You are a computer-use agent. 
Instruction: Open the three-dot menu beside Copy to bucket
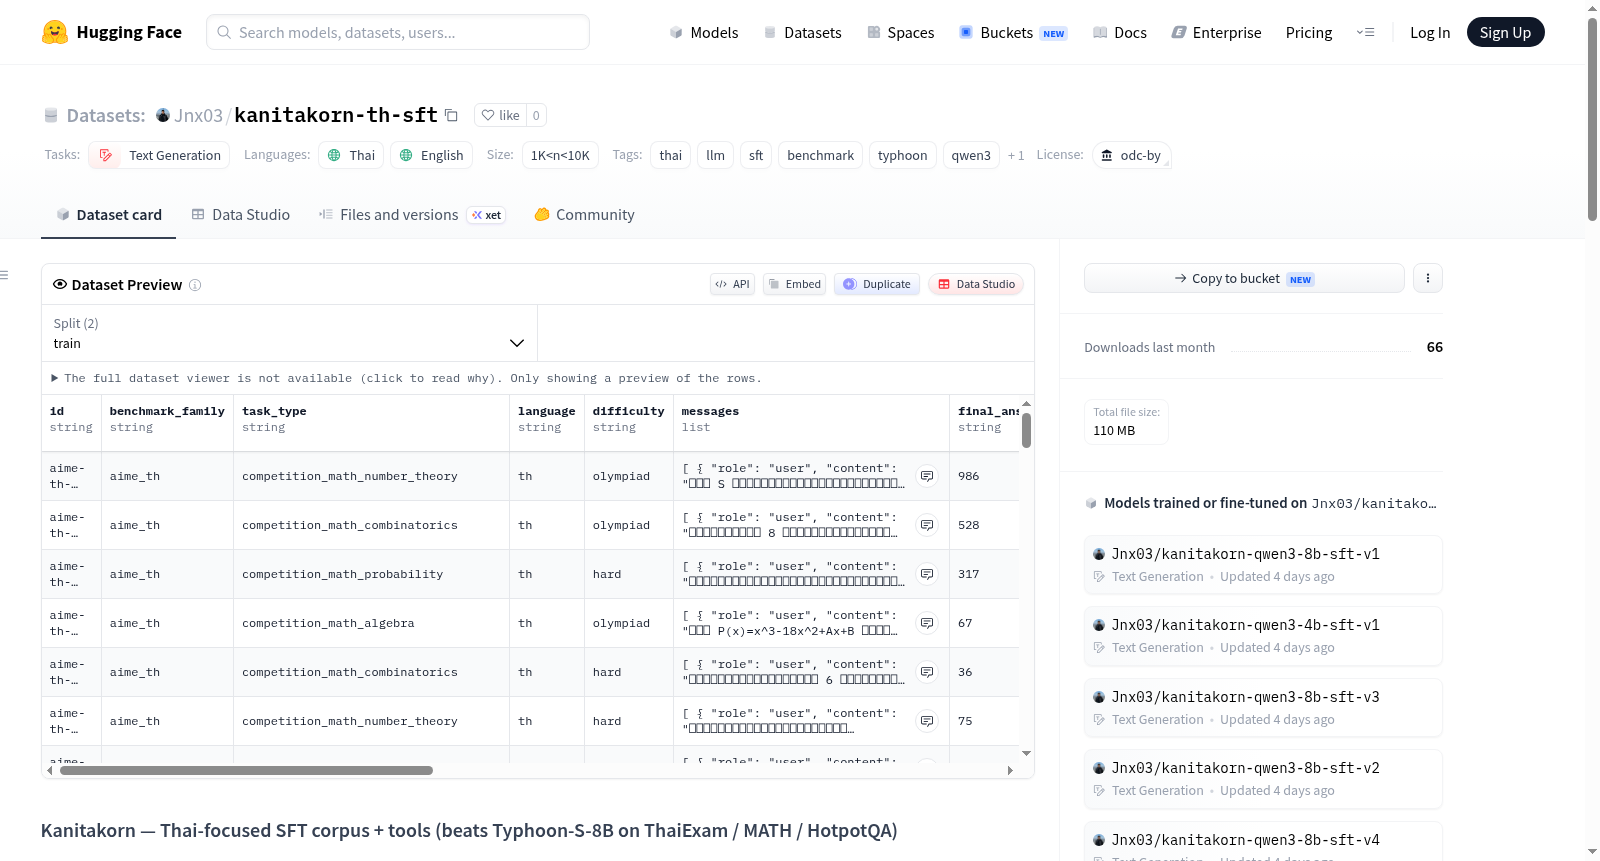[1428, 278]
